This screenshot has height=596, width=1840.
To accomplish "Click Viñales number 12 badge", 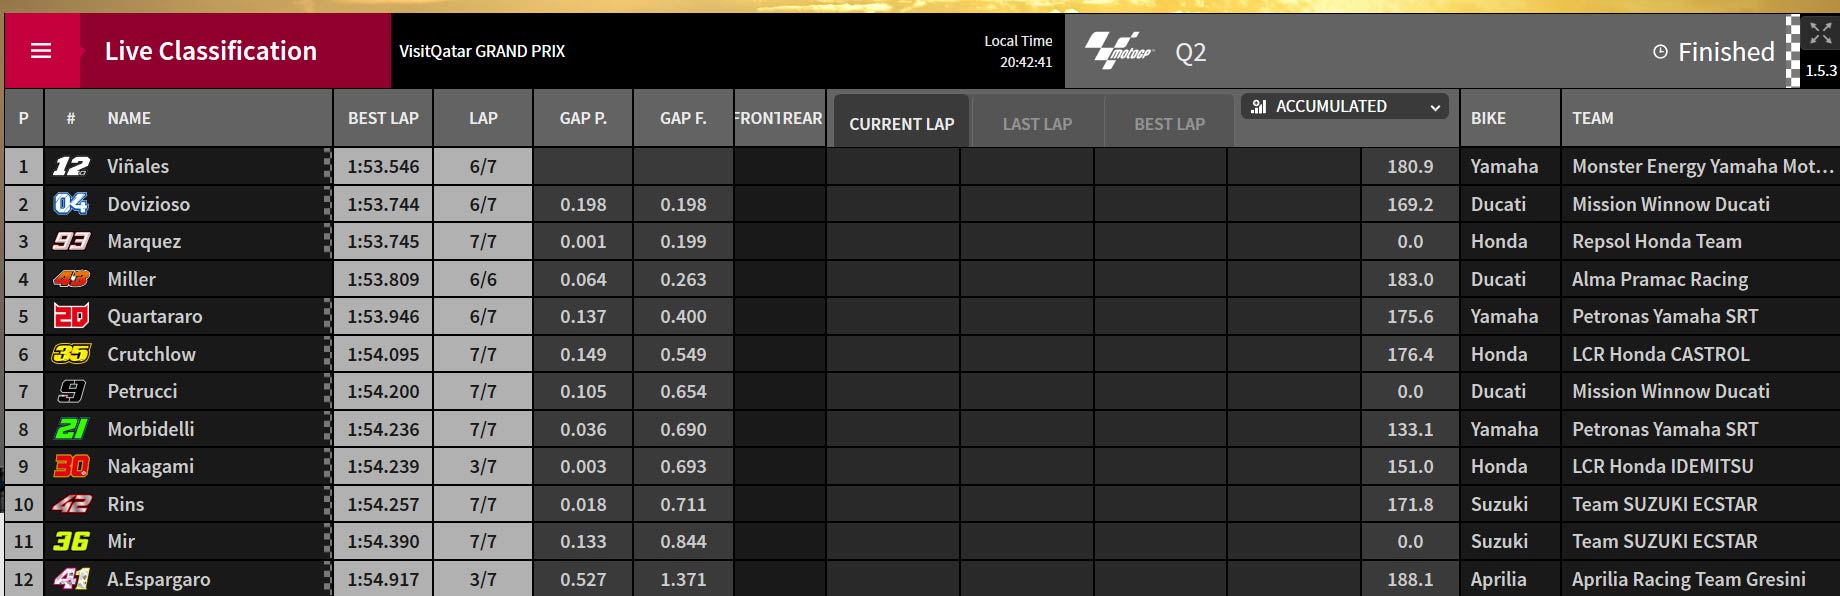I will (x=71, y=166).
